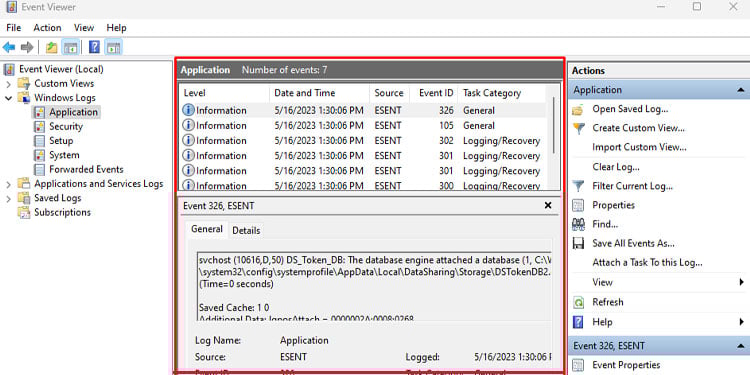Open the Setup log
The height and width of the screenshot is (375, 750).
point(61,141)
